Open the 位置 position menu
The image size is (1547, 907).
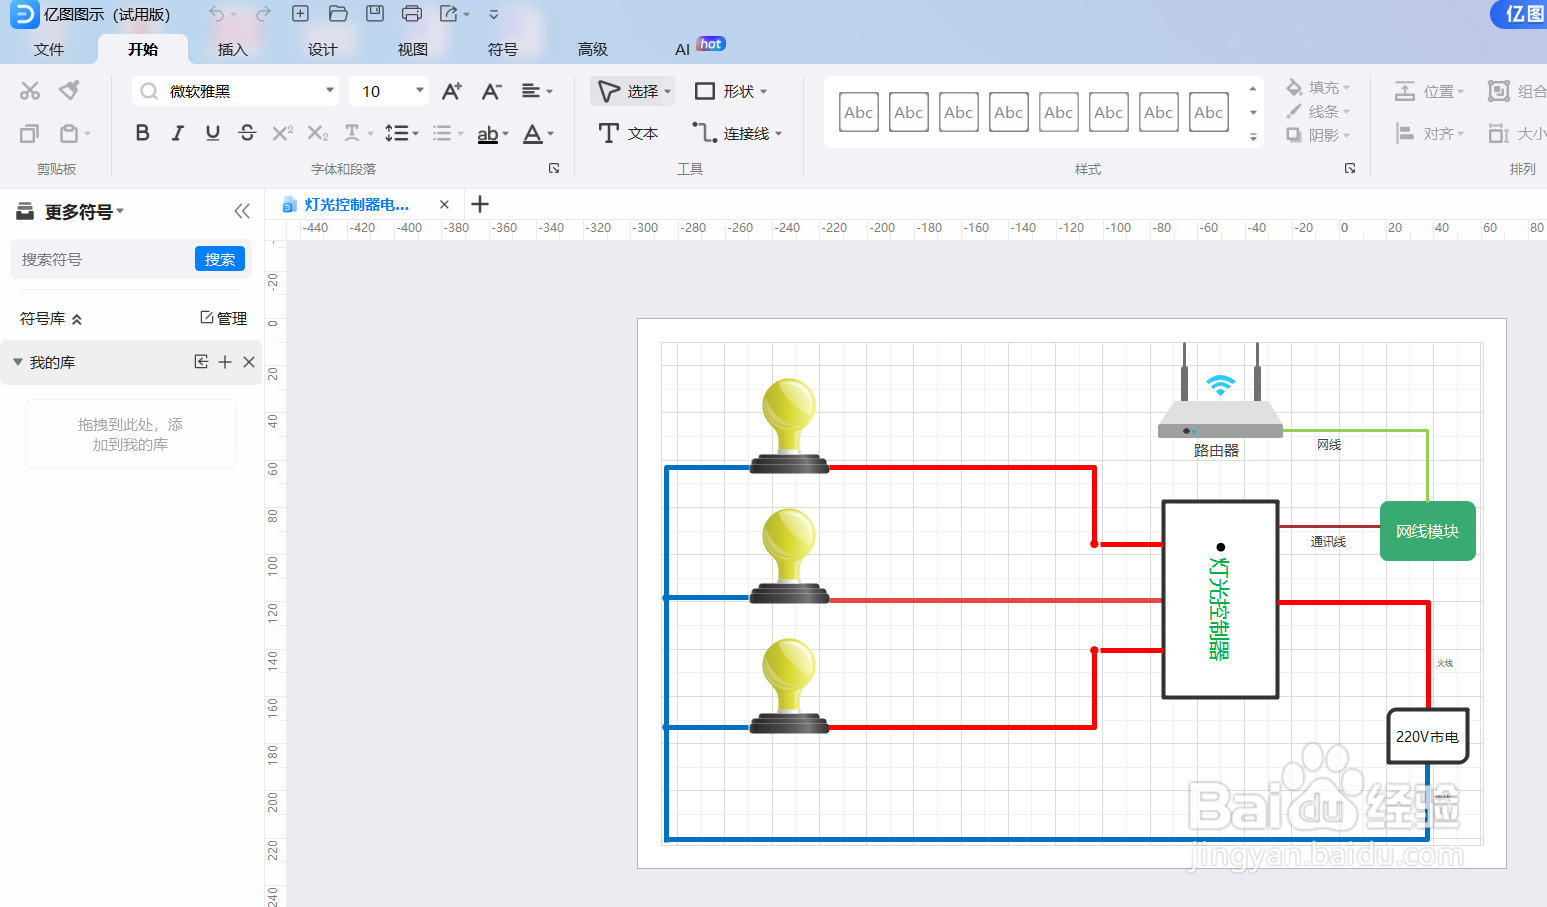[x=1430, y=91]
